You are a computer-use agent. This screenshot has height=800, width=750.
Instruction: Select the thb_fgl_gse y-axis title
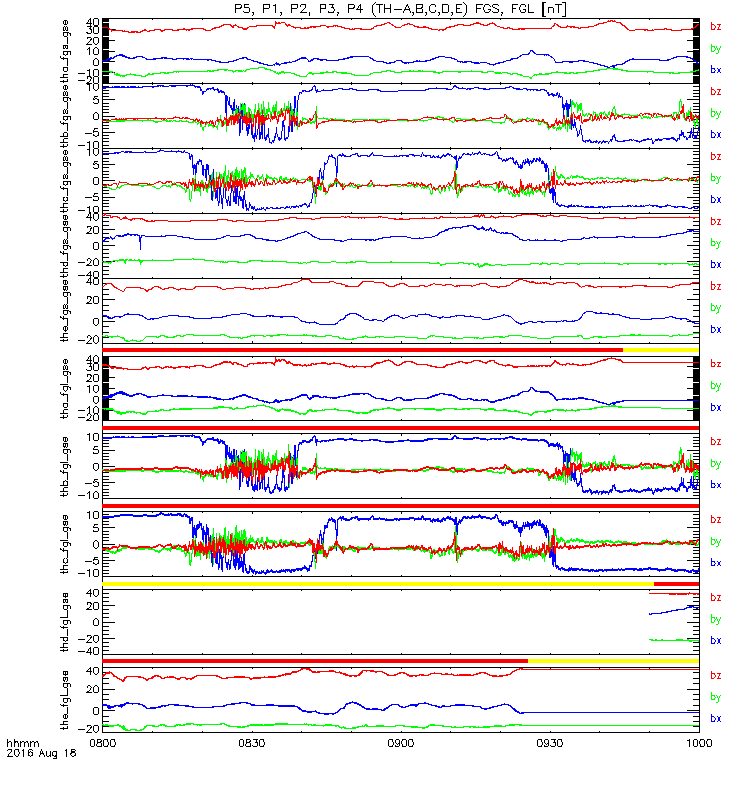(65, 467)
